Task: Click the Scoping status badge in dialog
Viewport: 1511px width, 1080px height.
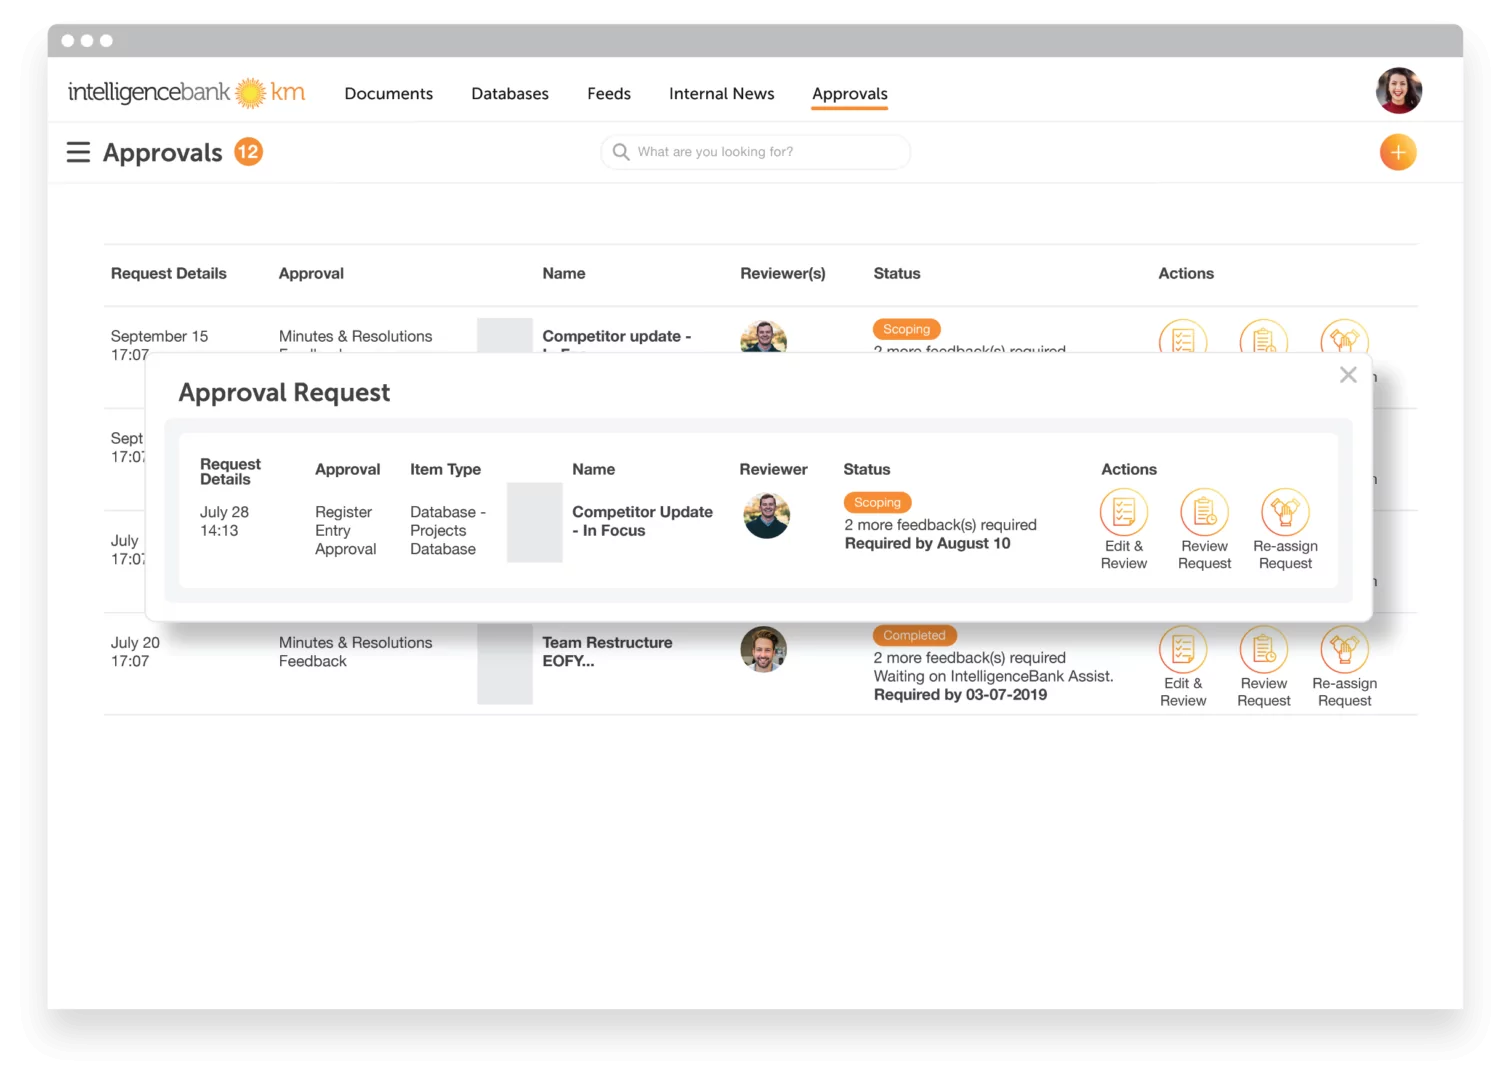Action: coord(877,503)
